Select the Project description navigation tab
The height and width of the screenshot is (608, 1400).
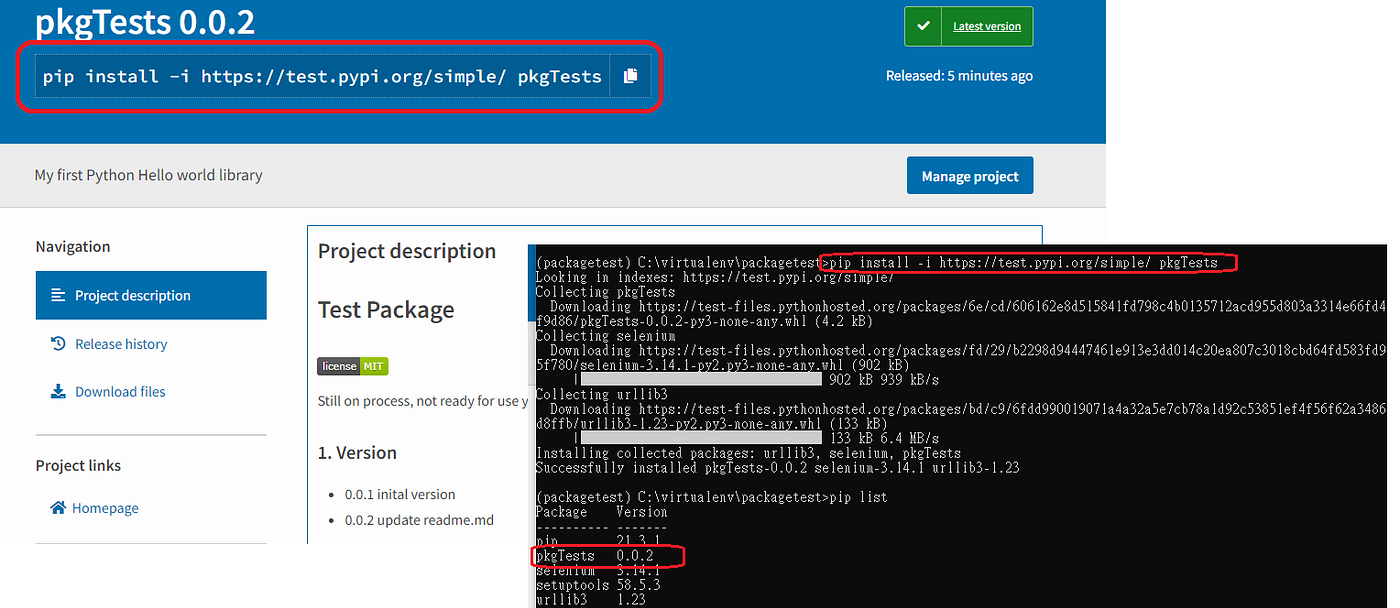133,295
